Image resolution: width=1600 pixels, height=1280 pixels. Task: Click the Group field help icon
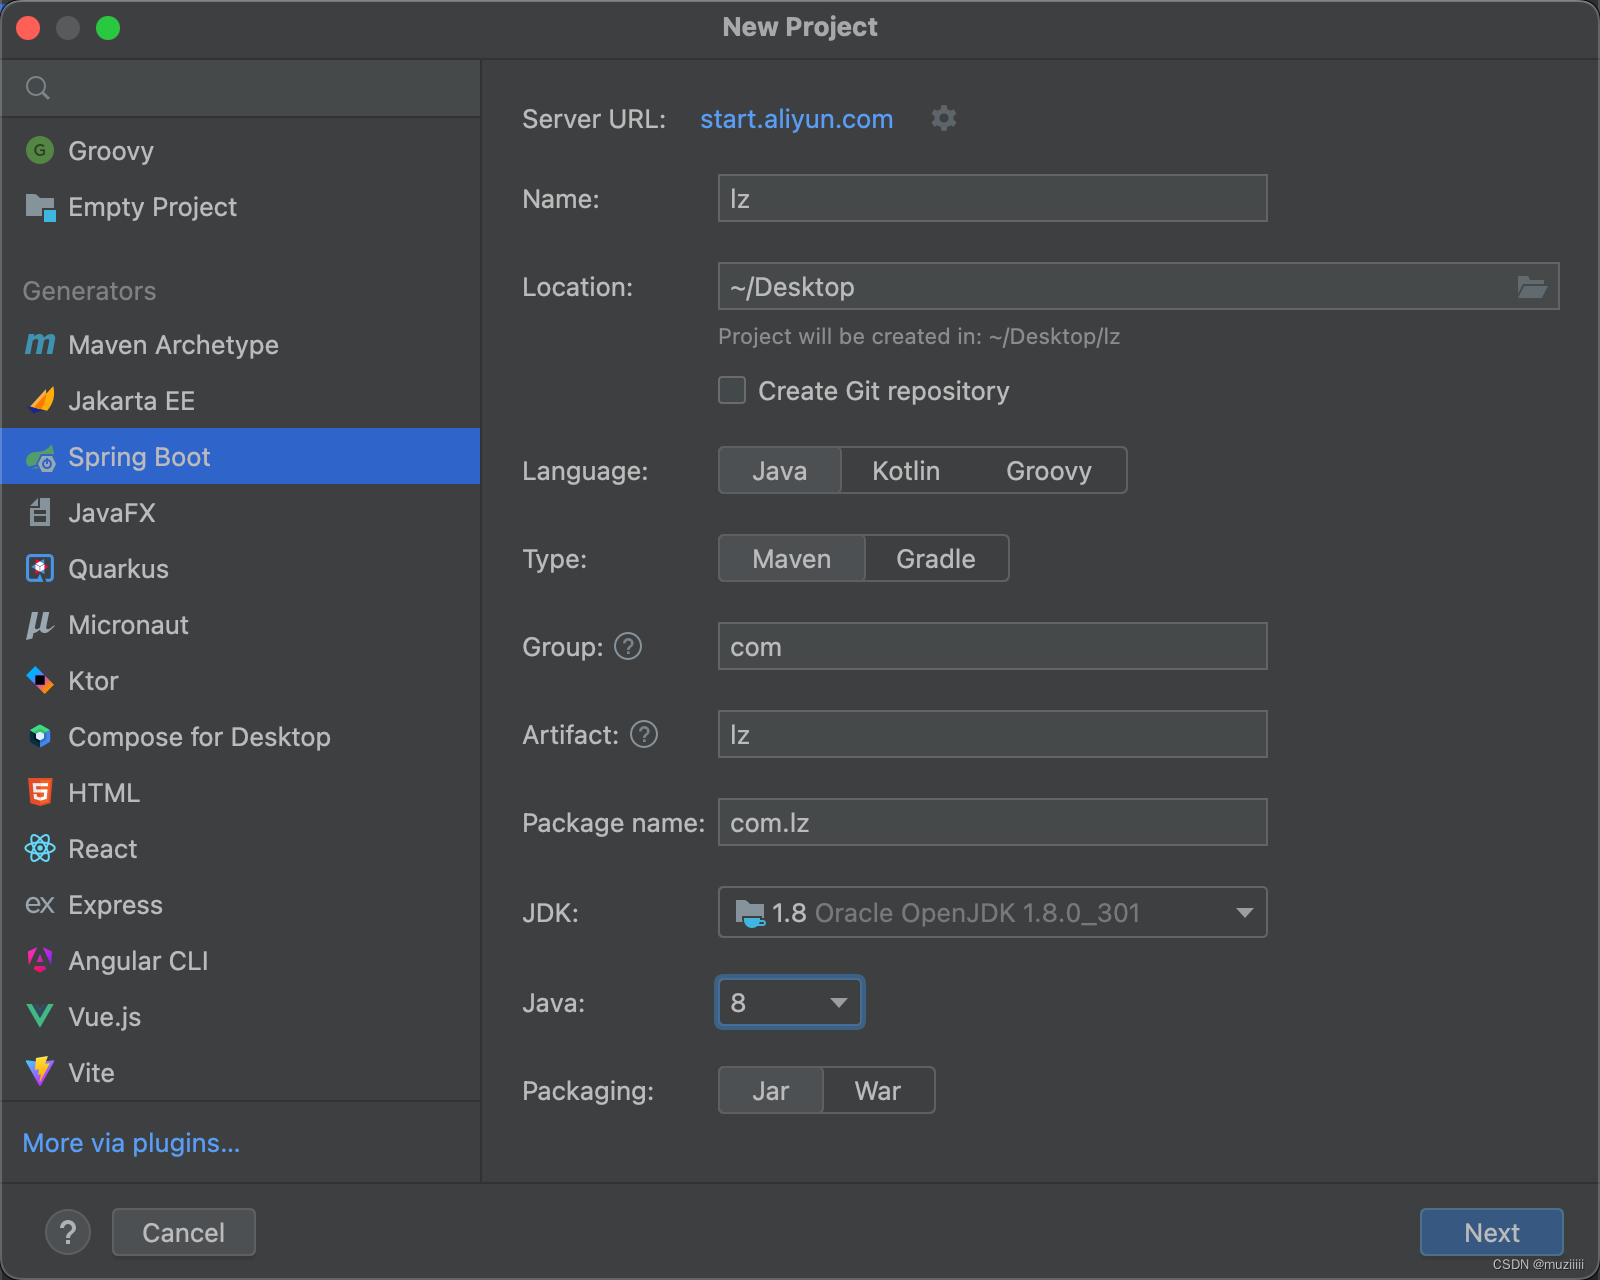[628, 647]
